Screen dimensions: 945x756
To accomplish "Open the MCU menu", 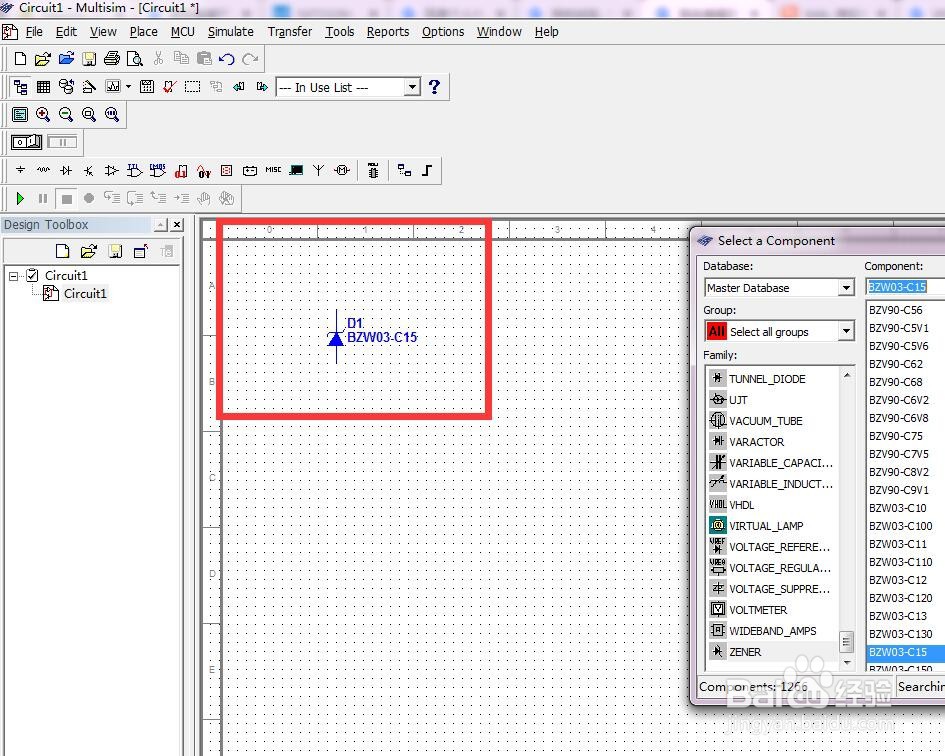I will click(183, 31).
